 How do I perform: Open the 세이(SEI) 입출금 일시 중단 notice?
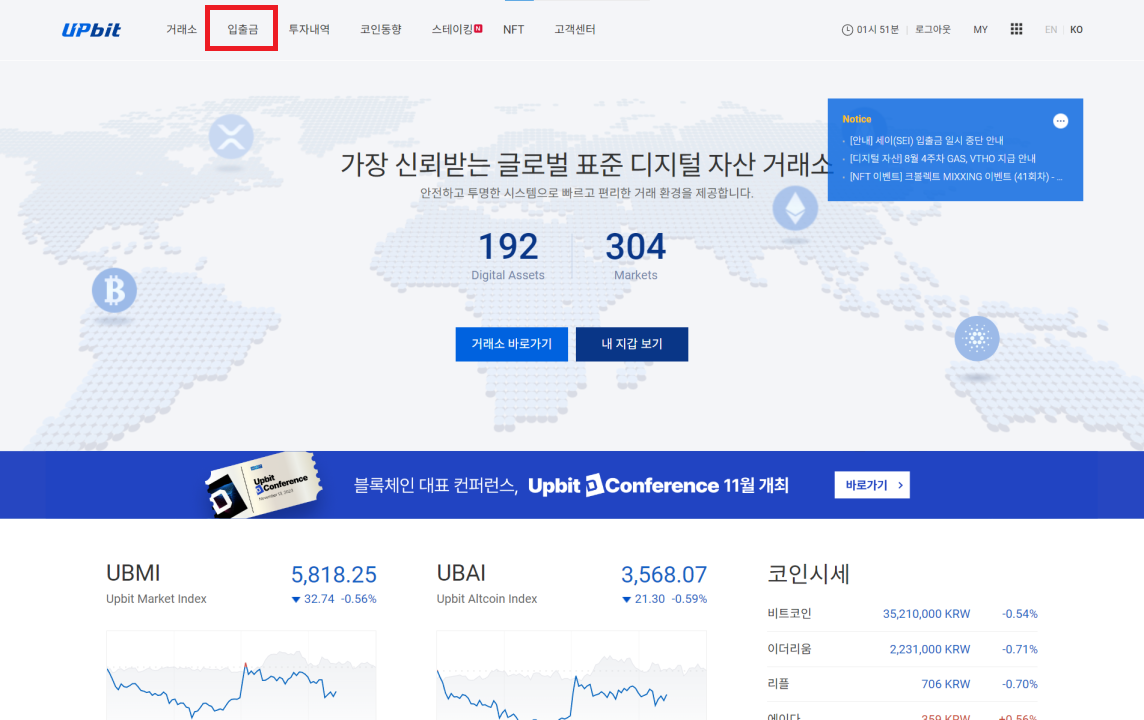tap(926, 140)
